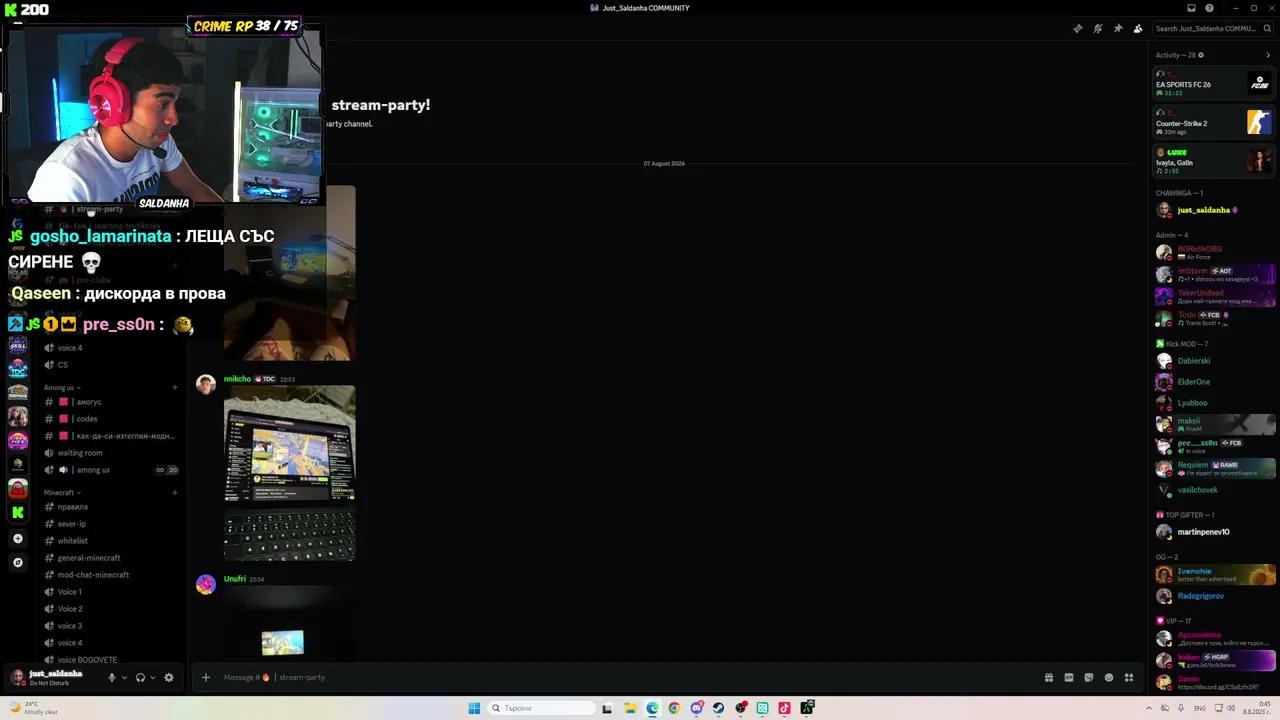Open the TDC server icon
Viewport: 1280px width, 720px height.
17,369
